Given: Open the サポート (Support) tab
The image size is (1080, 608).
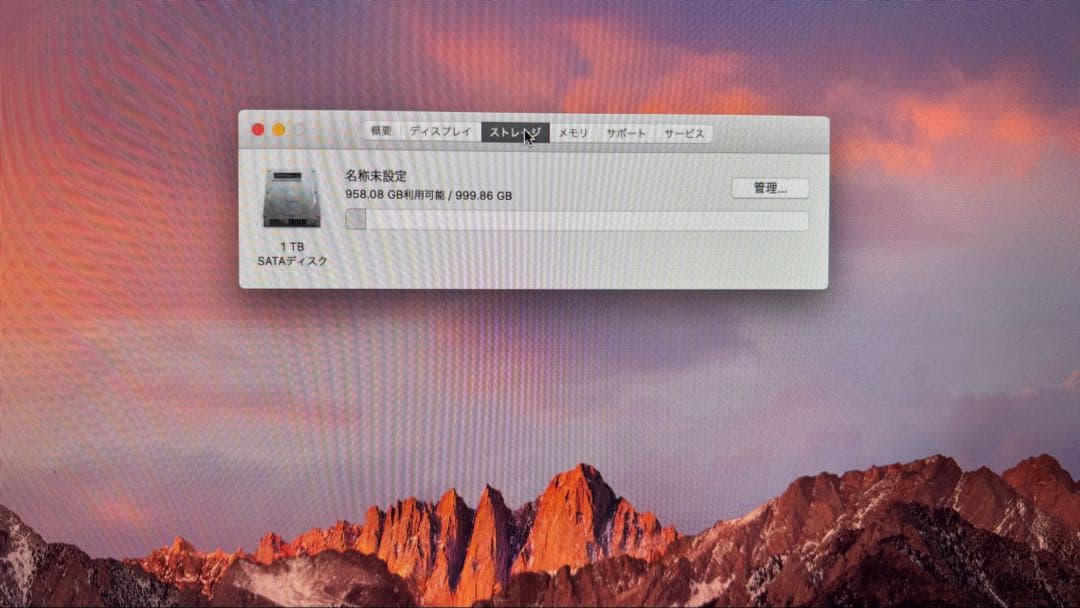Looking at the screenshot, I should [x=627, y=131].
